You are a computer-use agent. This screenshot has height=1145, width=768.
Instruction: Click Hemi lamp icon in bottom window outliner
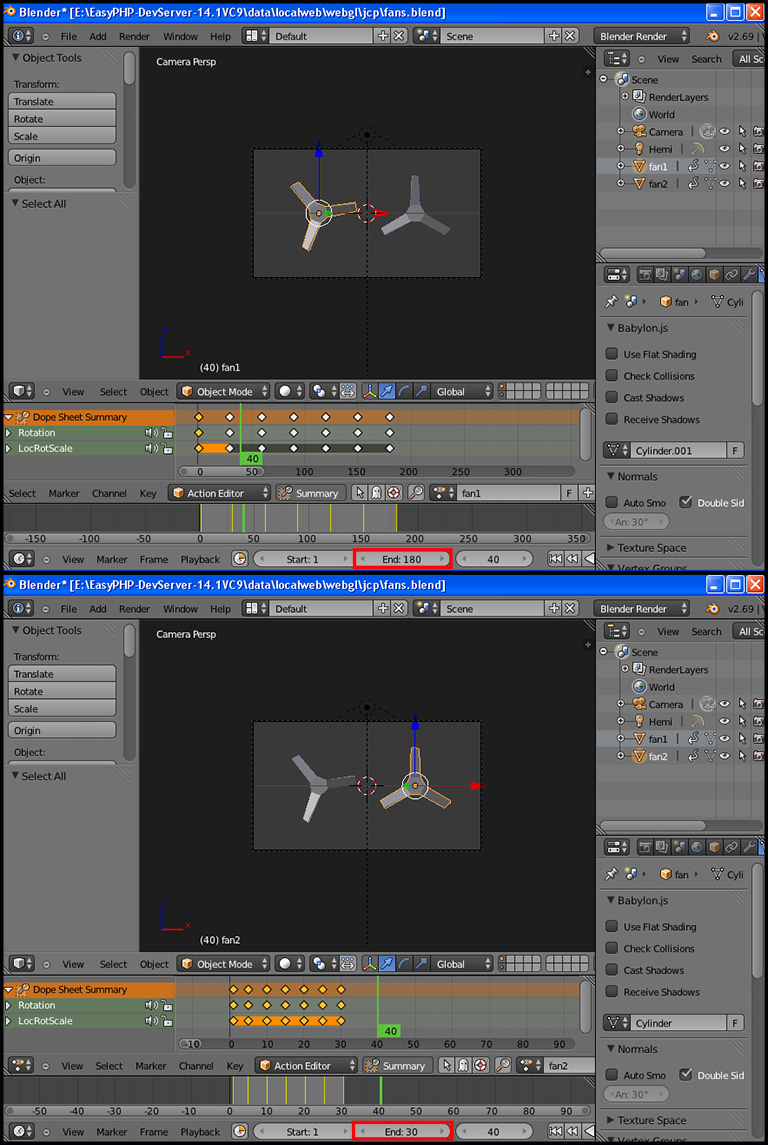coord(639,721)
